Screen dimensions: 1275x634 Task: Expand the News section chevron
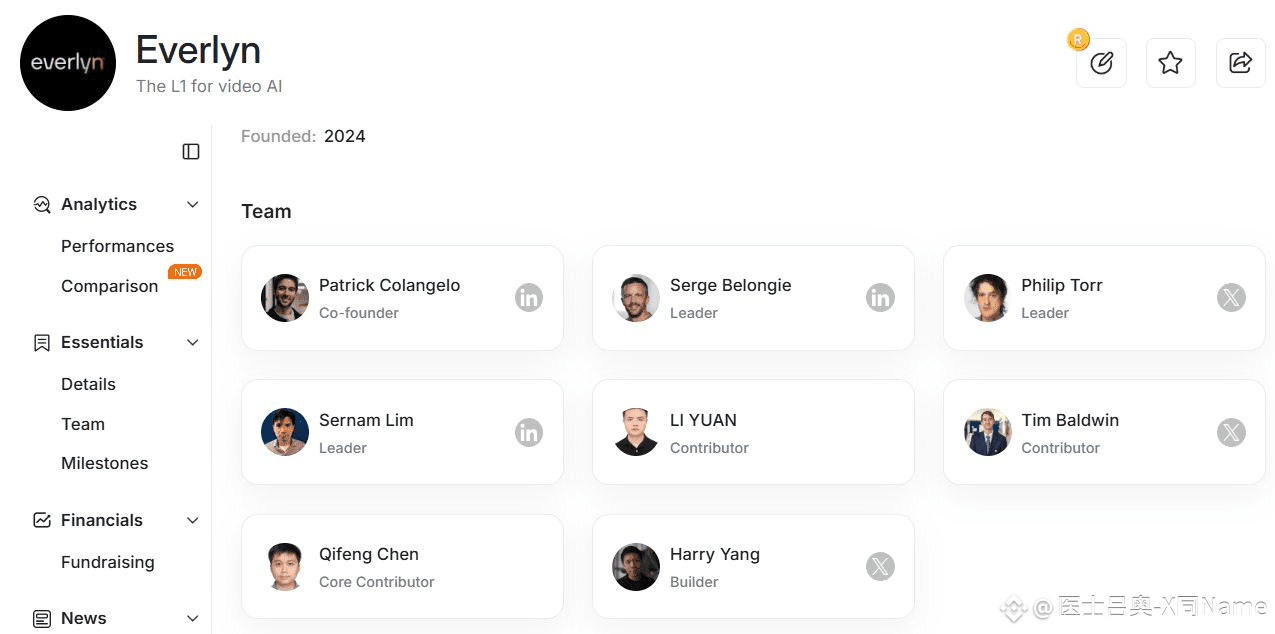193,618
